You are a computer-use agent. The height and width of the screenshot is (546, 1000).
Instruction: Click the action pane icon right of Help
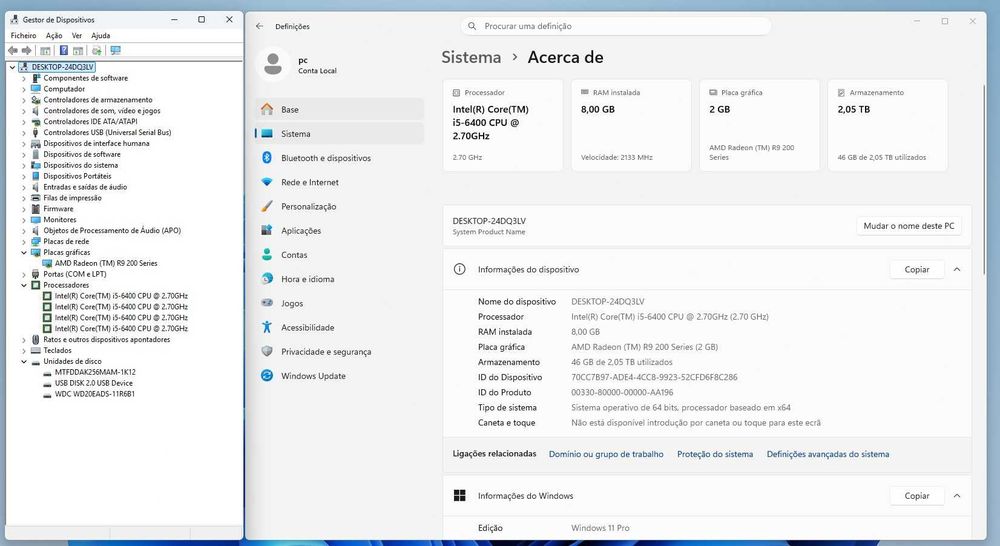tap(78, 50)
